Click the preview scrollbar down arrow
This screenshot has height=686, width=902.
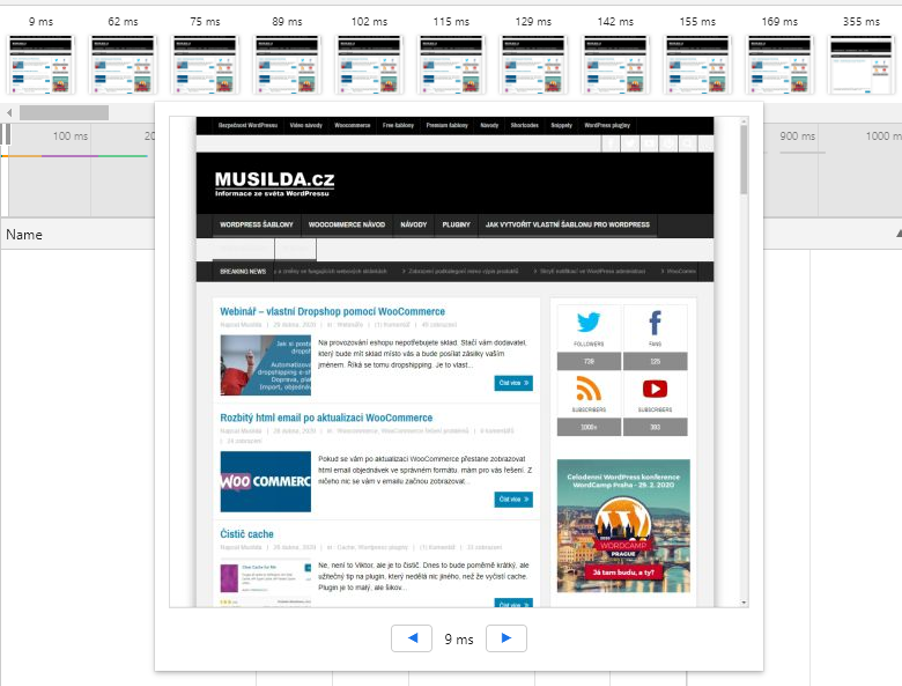(744, 603)
